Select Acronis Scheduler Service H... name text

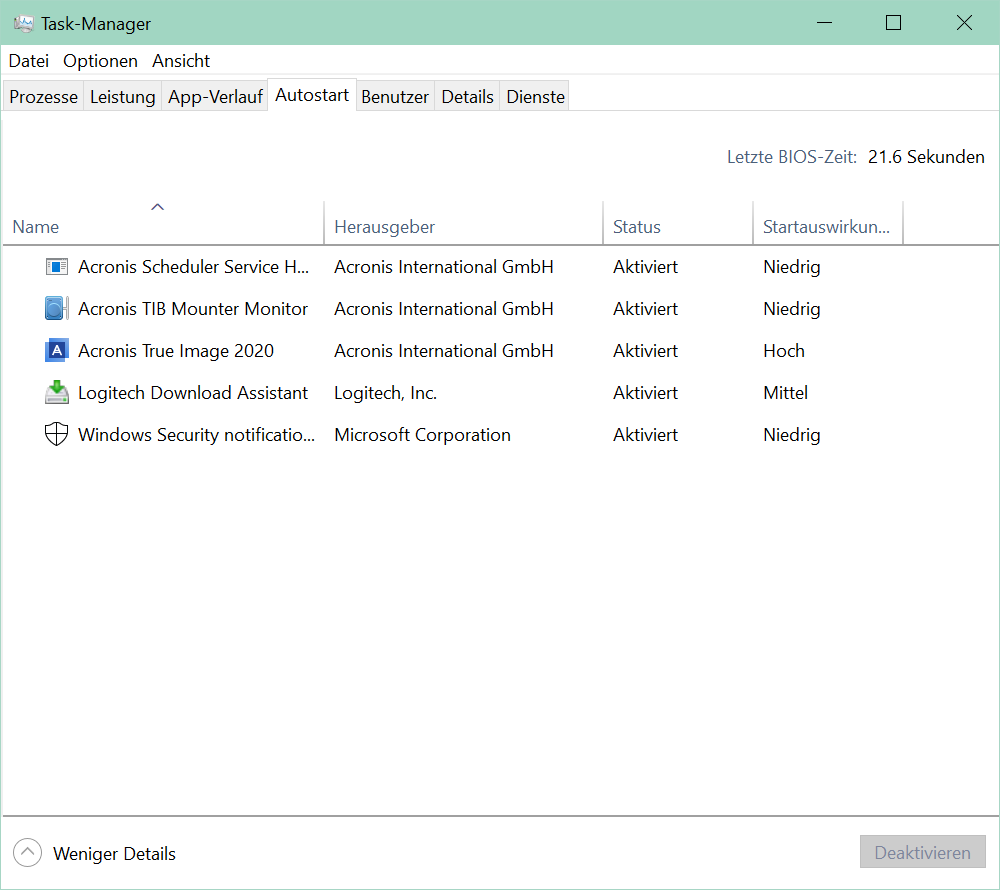[x=193, y=266]
